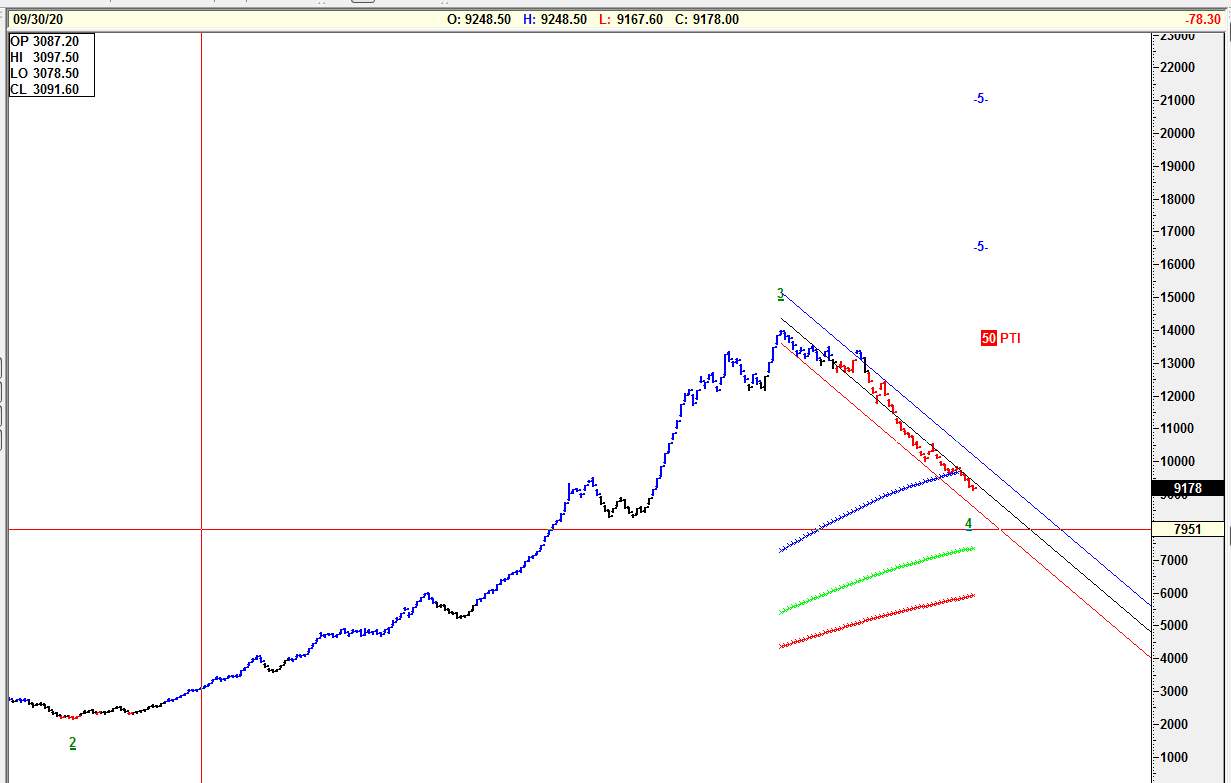This screenshot has height=783, width=1231.
Task: Click the 18000 price axis label
Action: point(1177,198)
